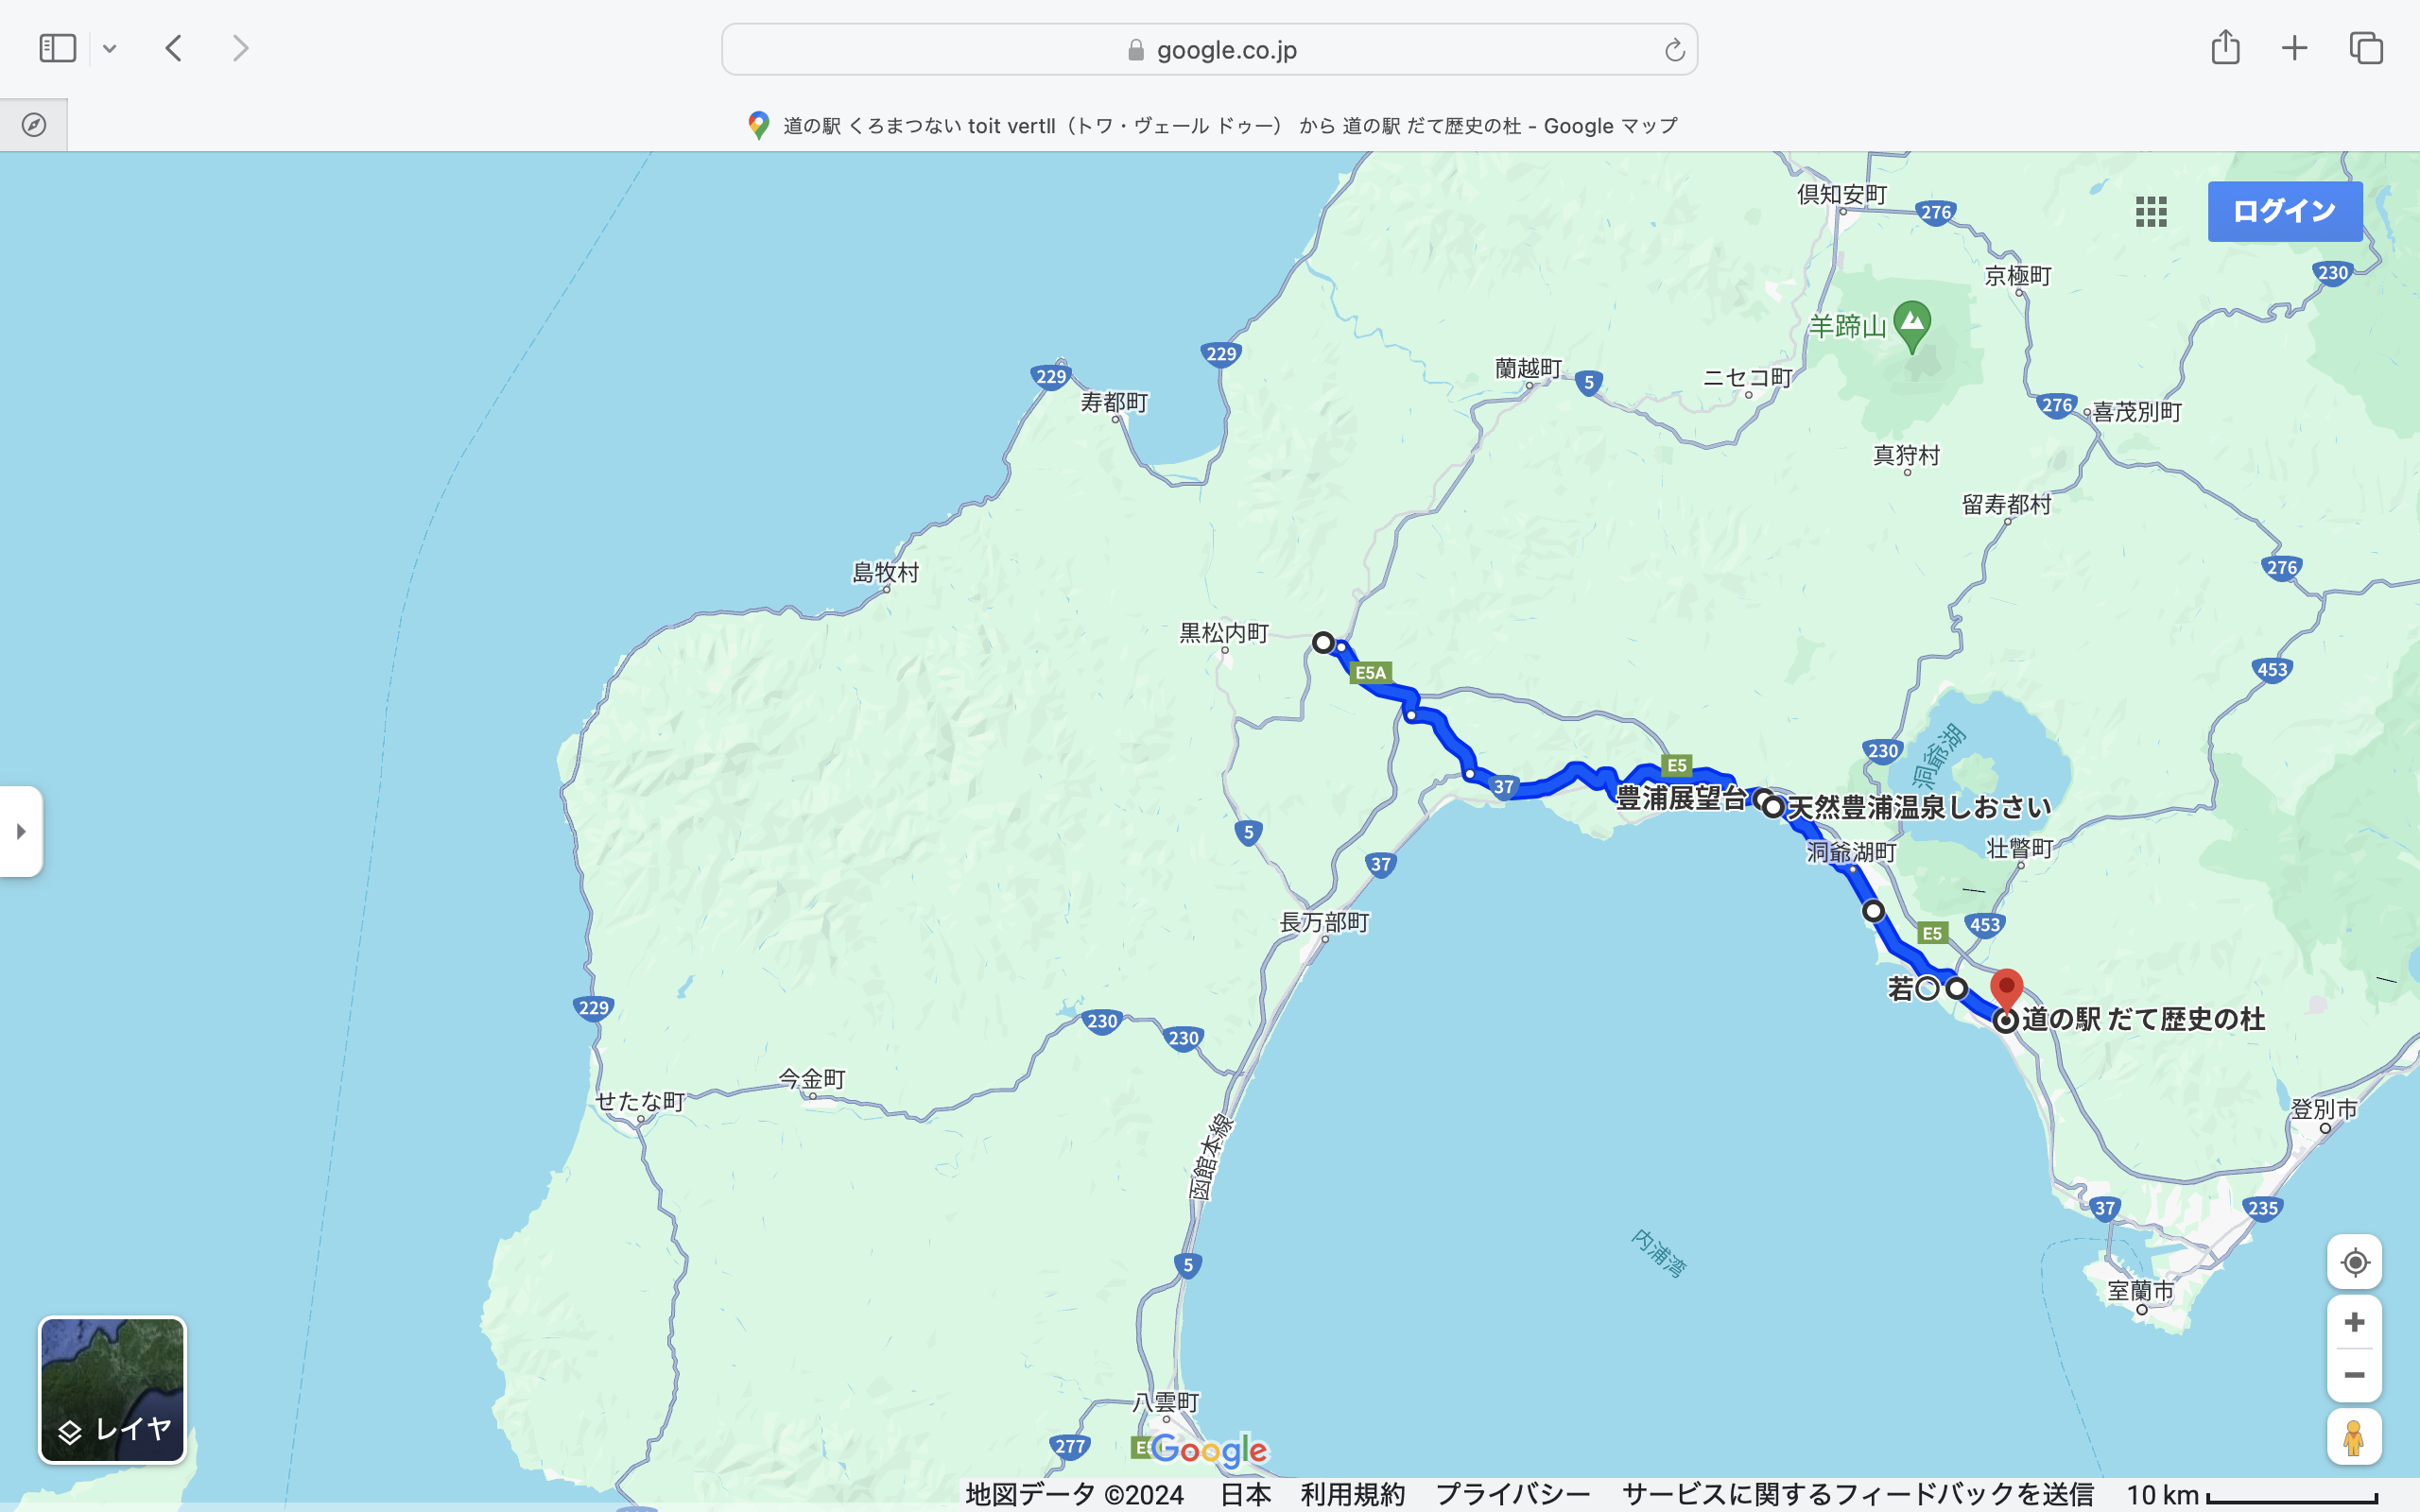Open the Share sheet icon
2420x1512 pixels.
point(2225,48)
